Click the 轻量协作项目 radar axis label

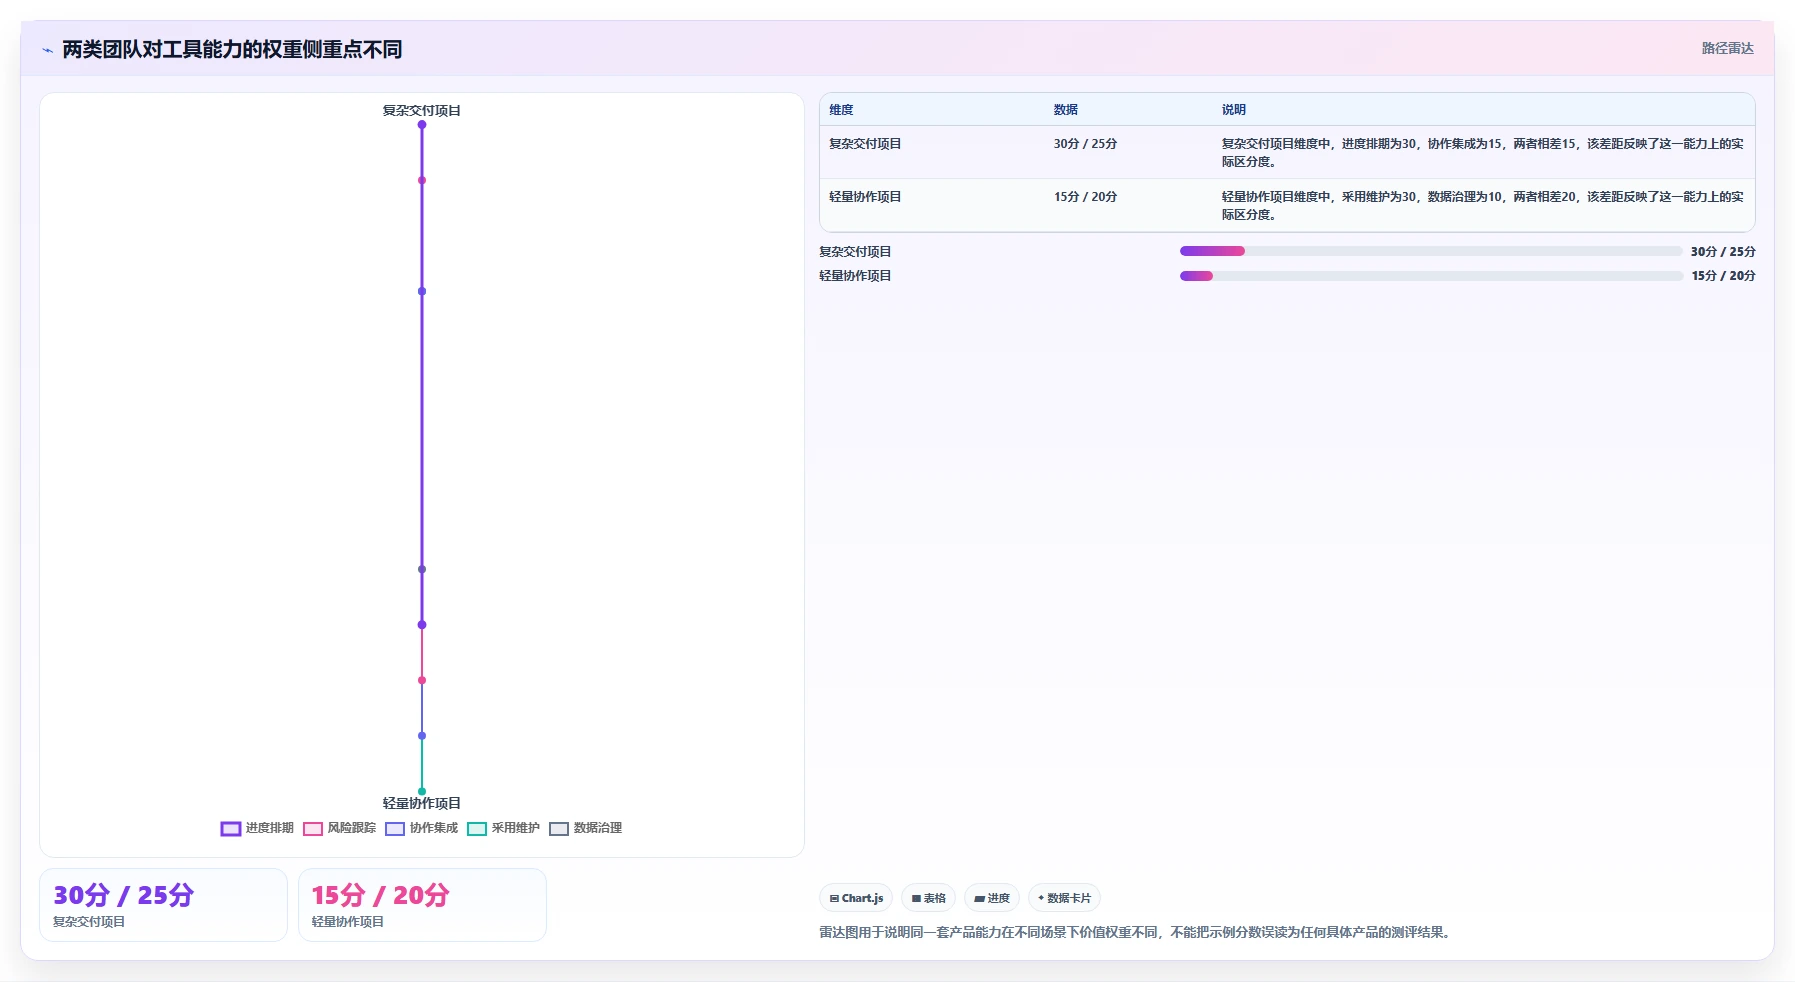[x=421, y=803]
